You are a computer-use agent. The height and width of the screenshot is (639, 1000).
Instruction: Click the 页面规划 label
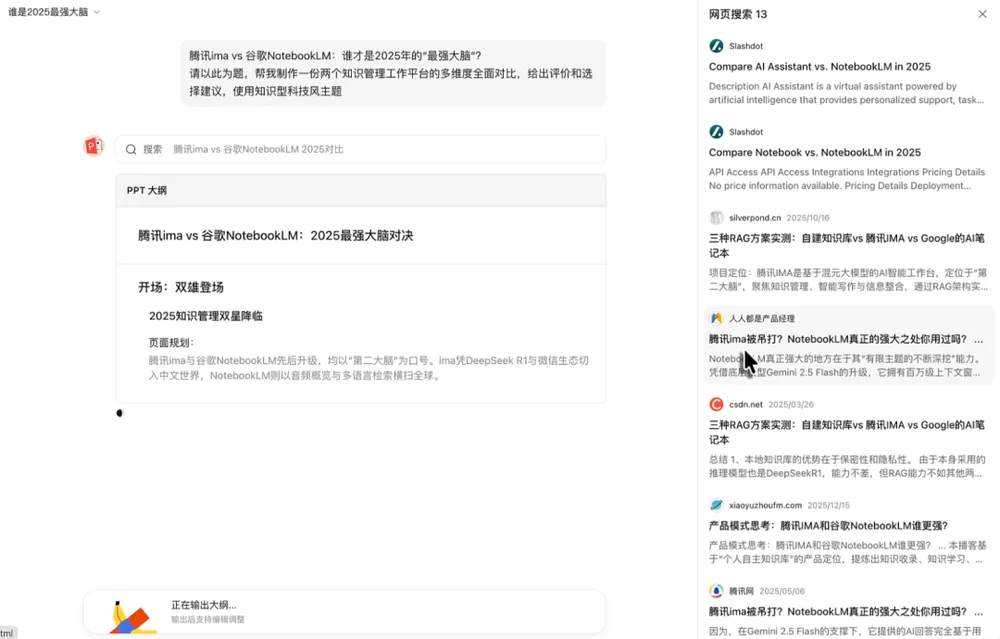click(171, 342)
